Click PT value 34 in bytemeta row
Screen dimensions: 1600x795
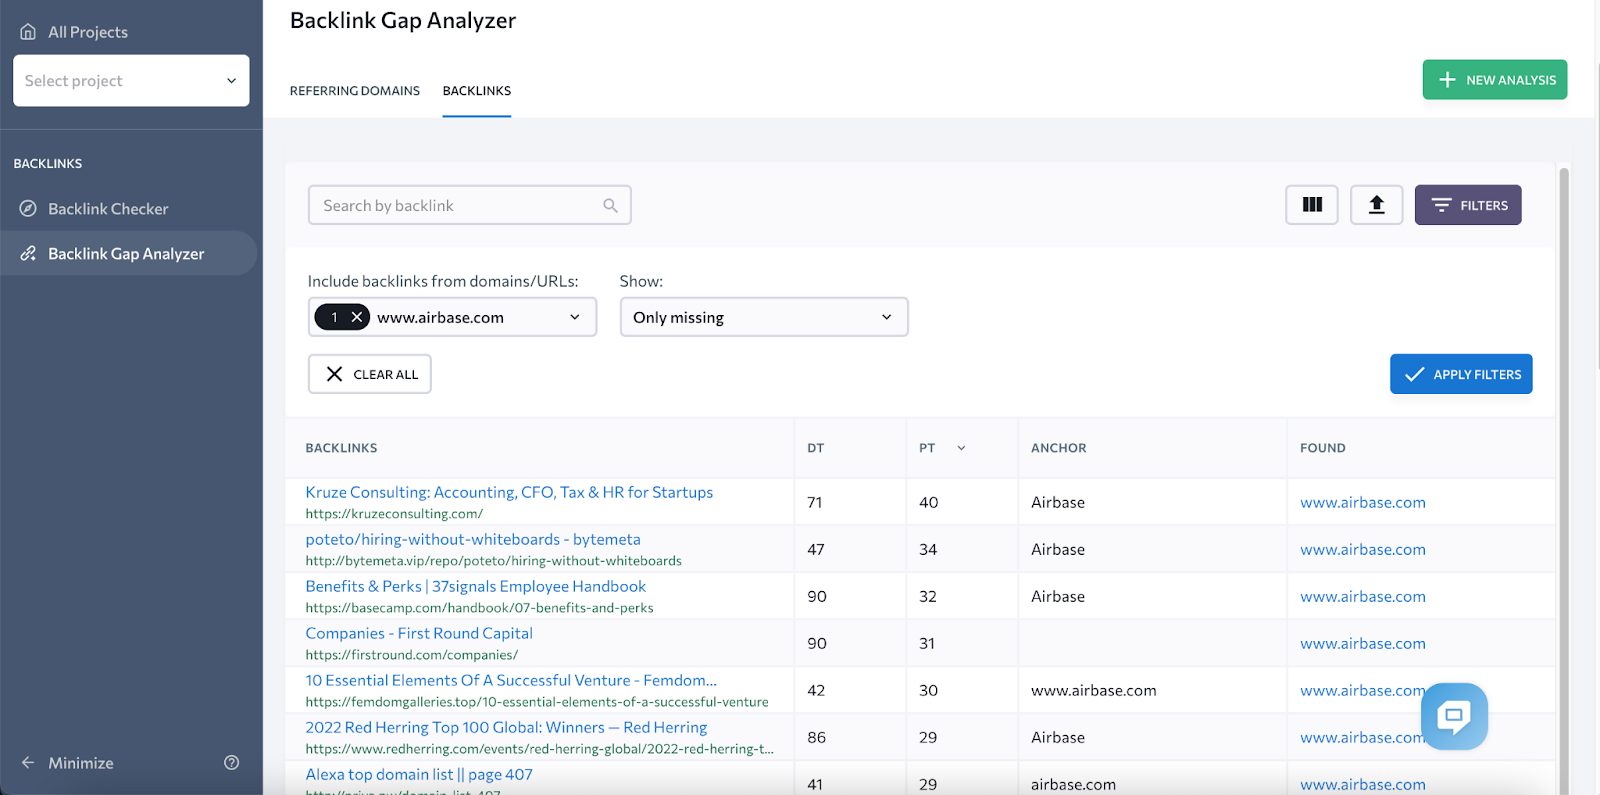[928, 549]
